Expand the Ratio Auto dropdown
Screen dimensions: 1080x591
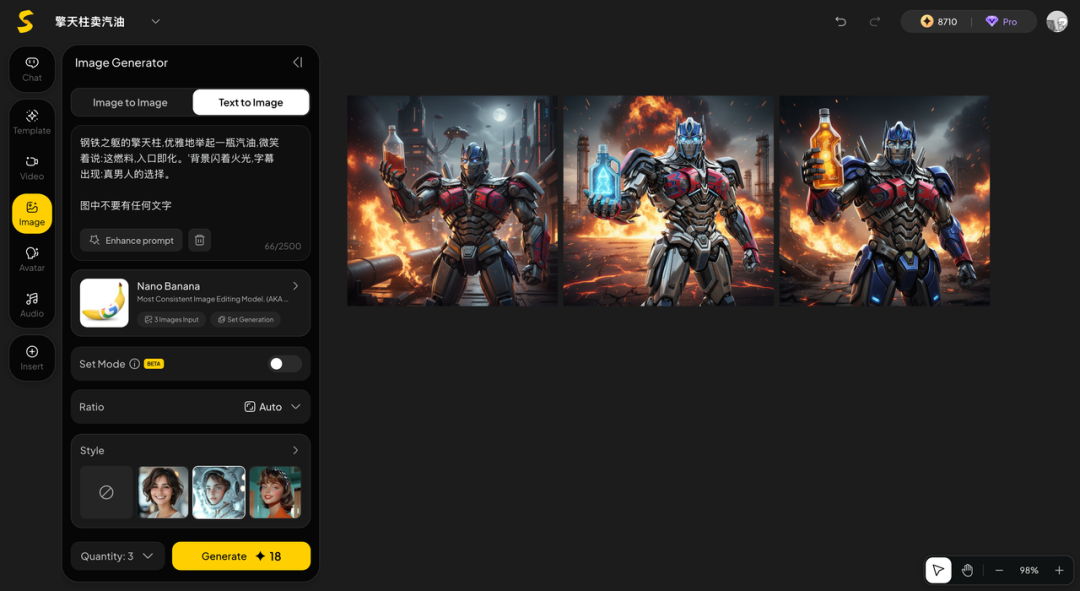[x=272, y=407]
